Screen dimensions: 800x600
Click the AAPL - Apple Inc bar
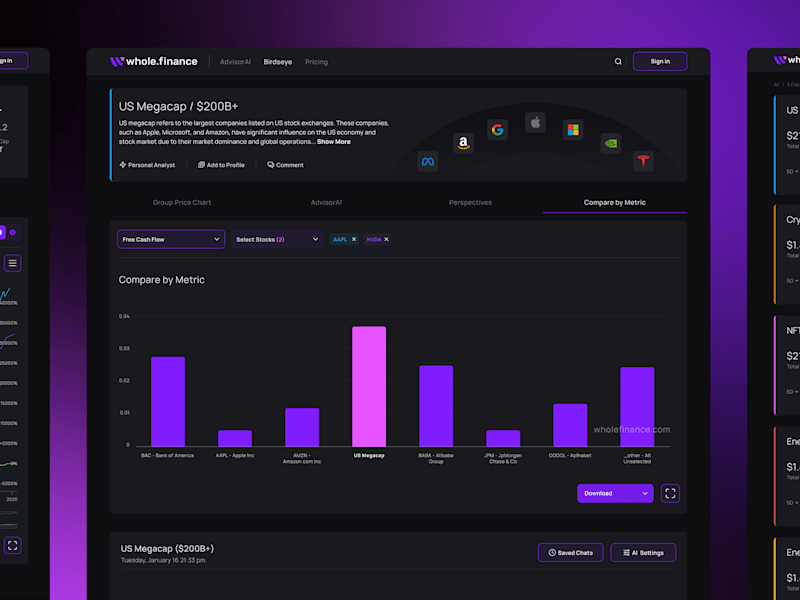tap(235, 438)
